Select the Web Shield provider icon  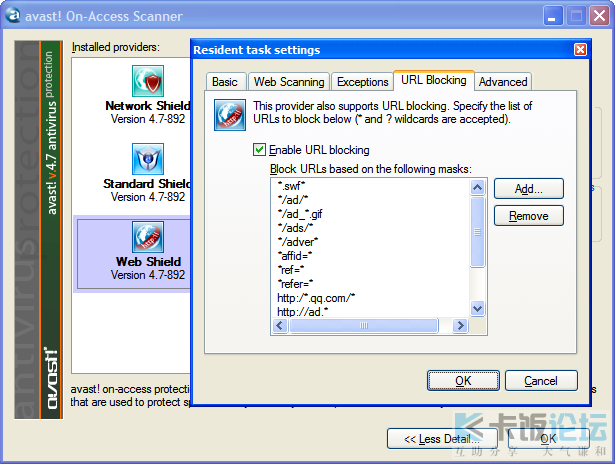click(x=148, y=237)
